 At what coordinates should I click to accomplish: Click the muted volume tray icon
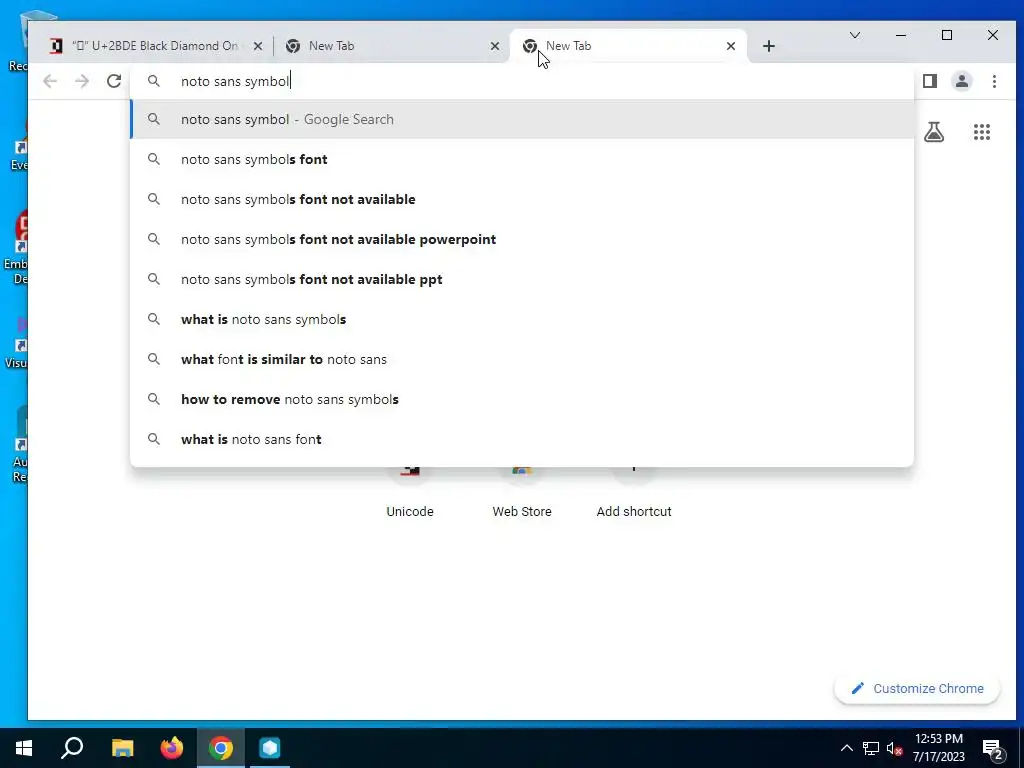pos(894,748)
